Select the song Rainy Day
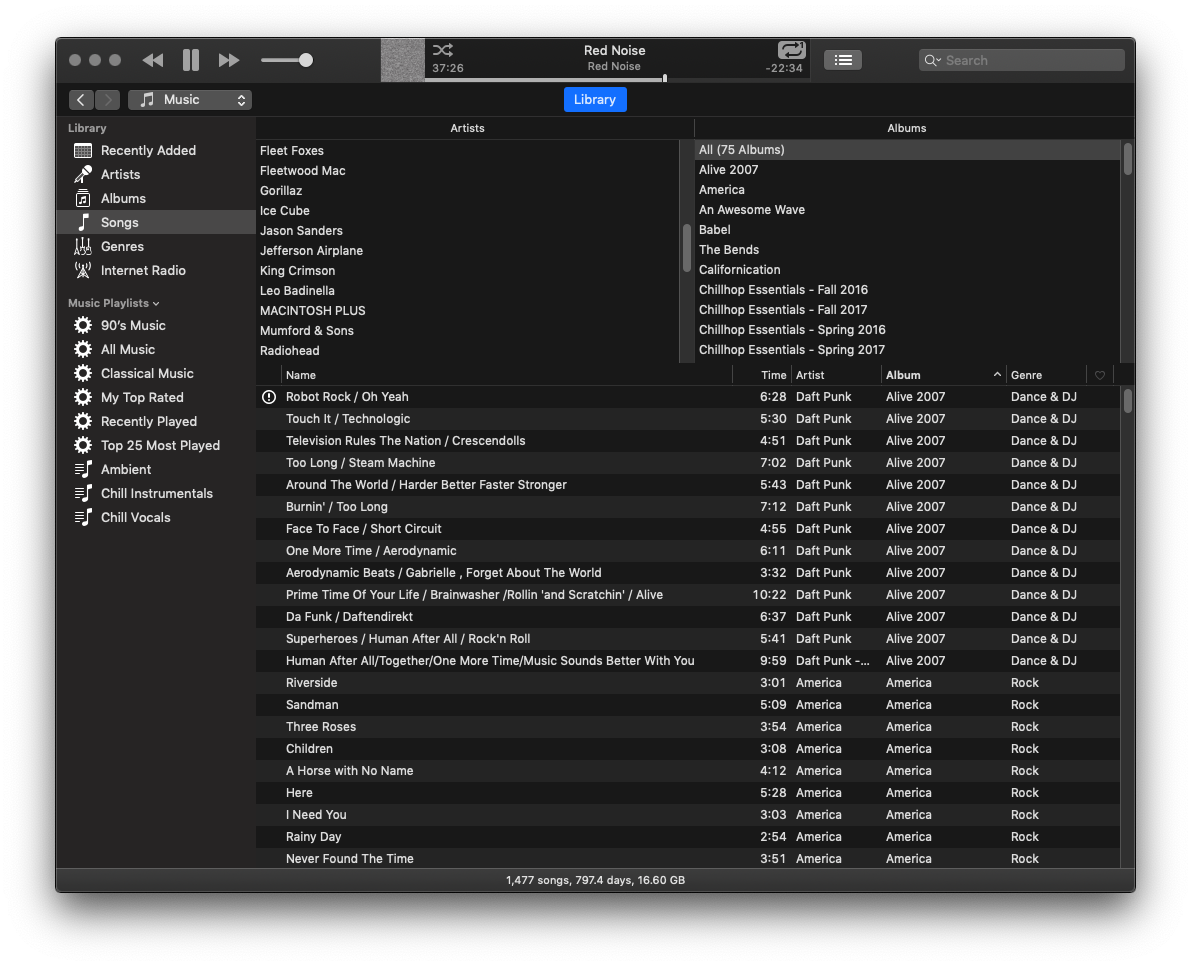1191x966 pixels. click(687, 837)
